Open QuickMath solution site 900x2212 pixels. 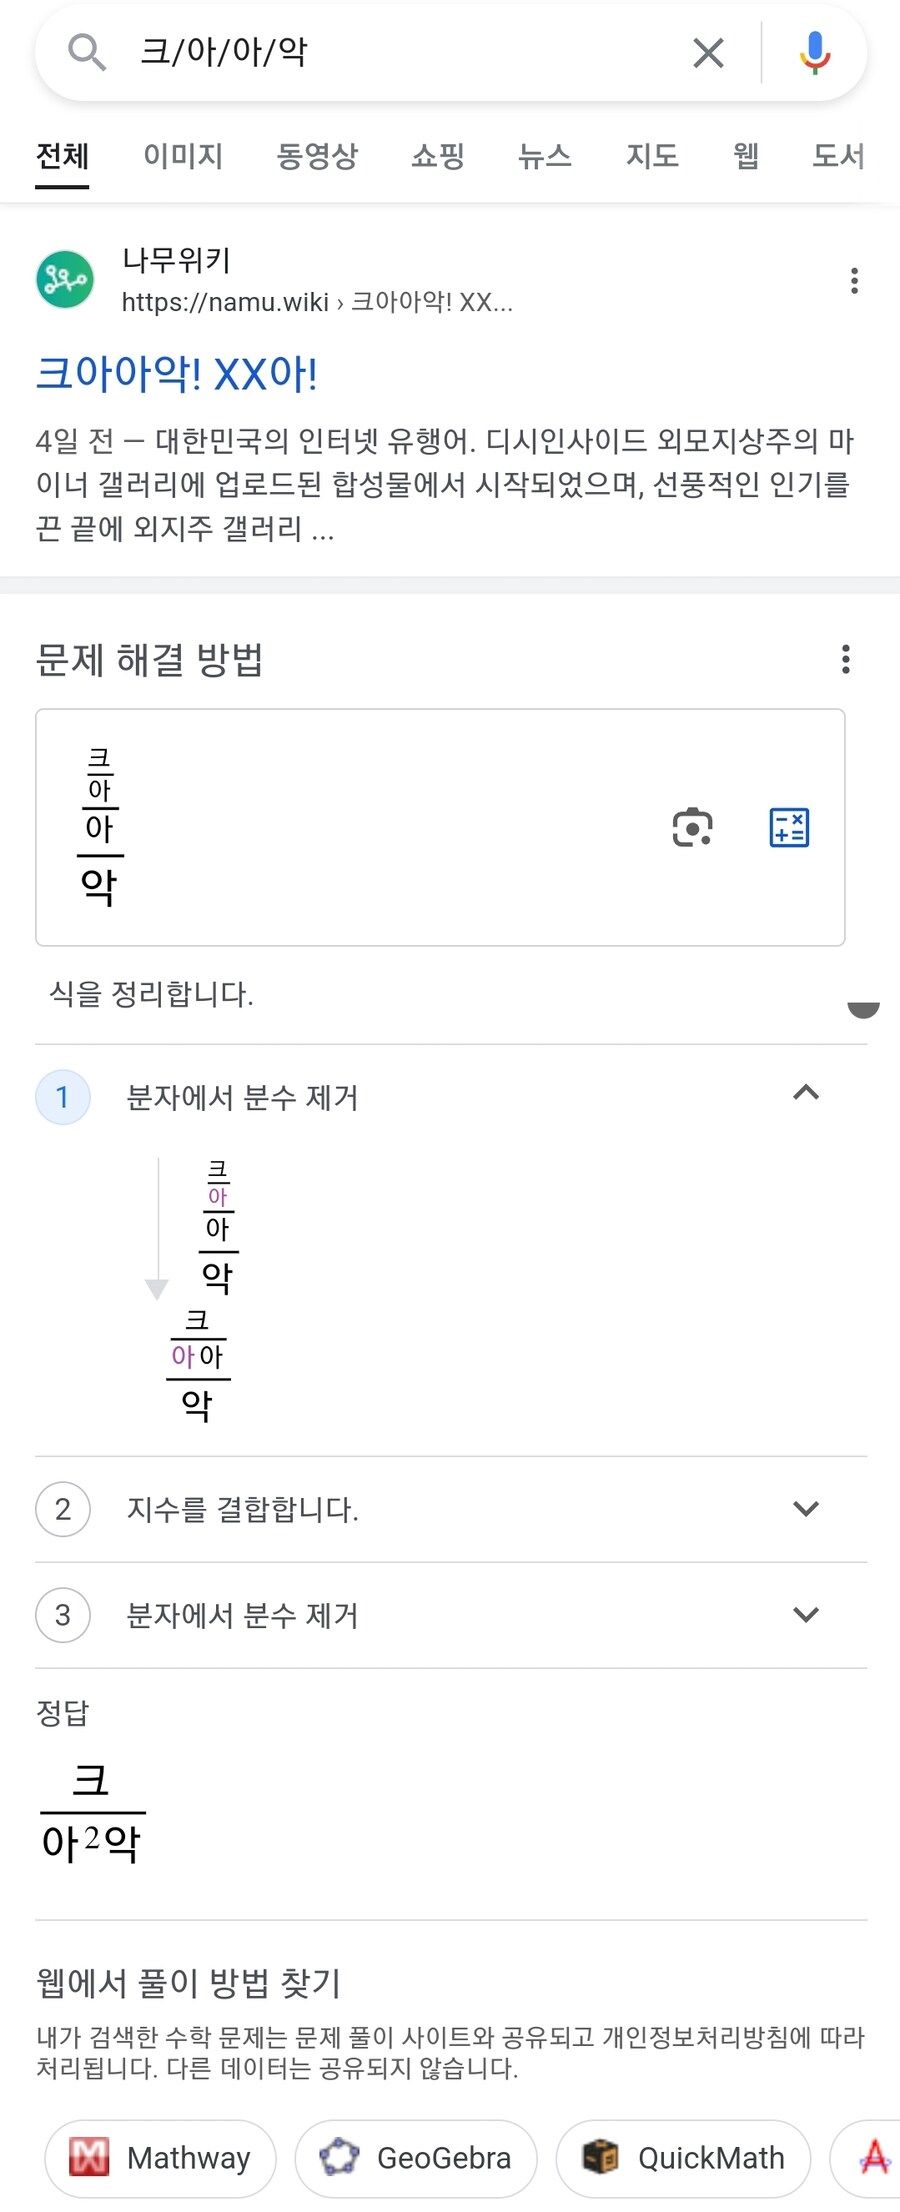point(683,2158)
